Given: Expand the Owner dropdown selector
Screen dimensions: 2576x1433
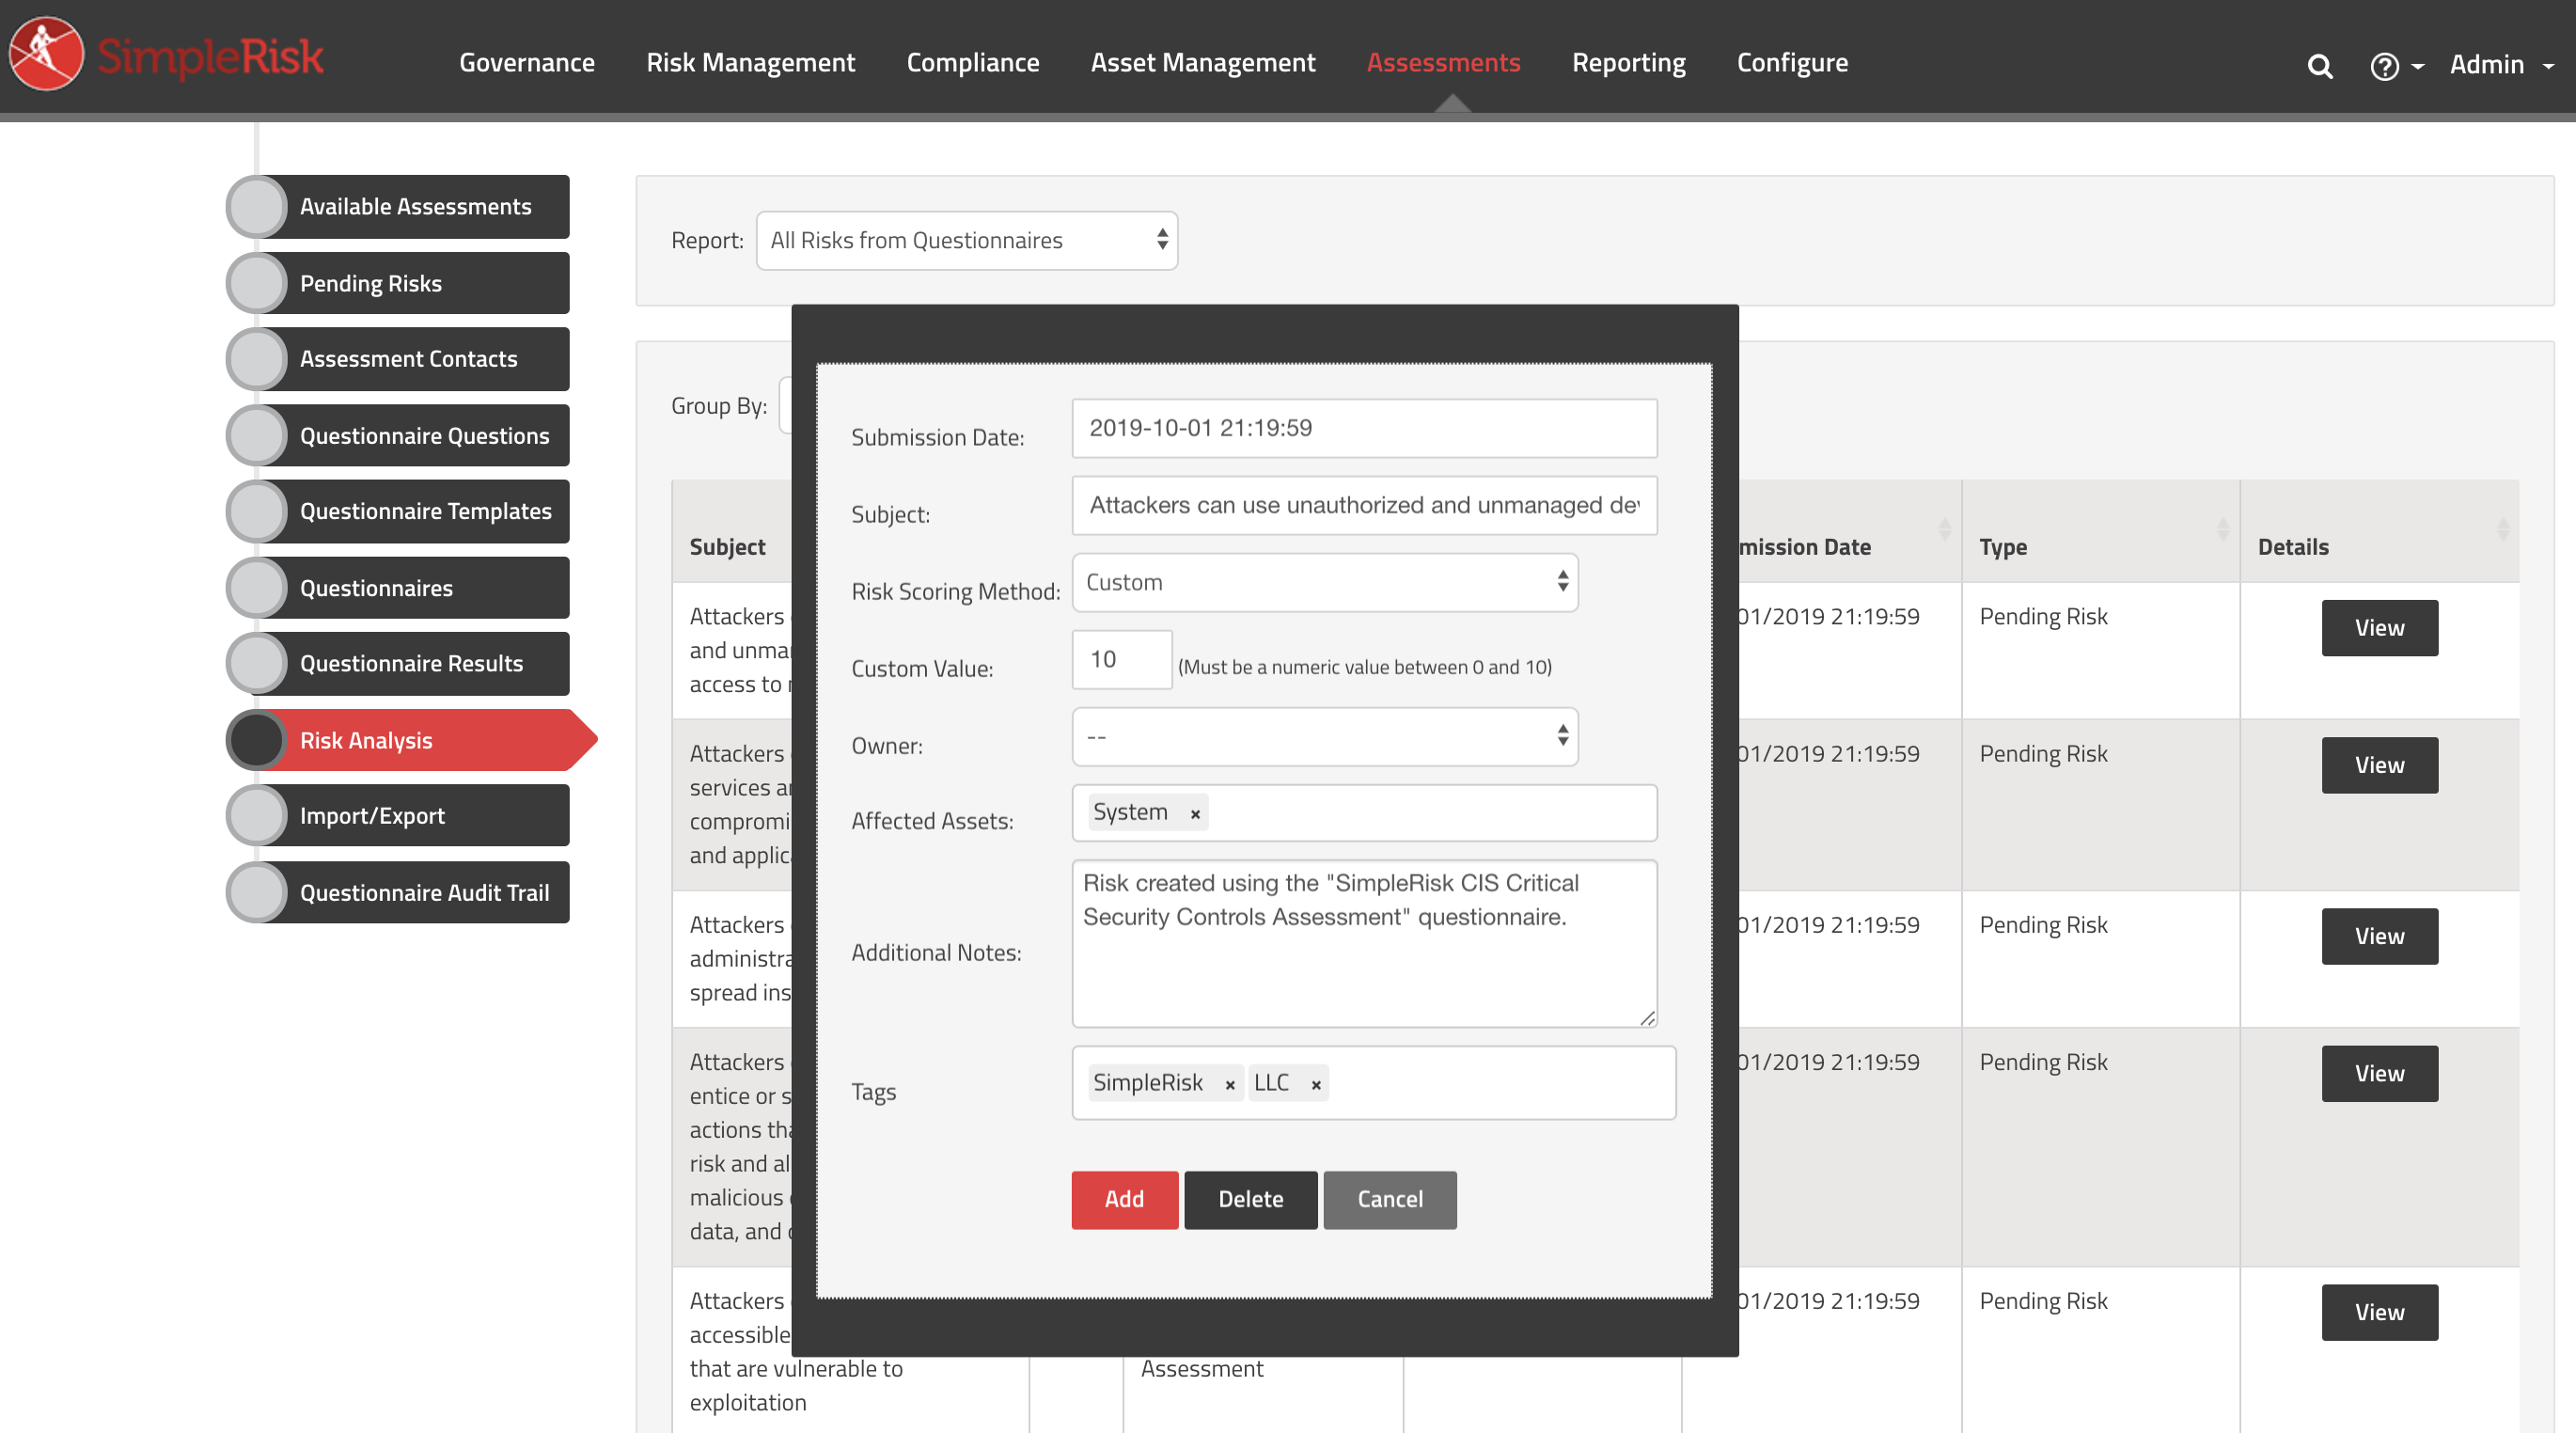Looking at the screenshot, I should [1324, 738].
